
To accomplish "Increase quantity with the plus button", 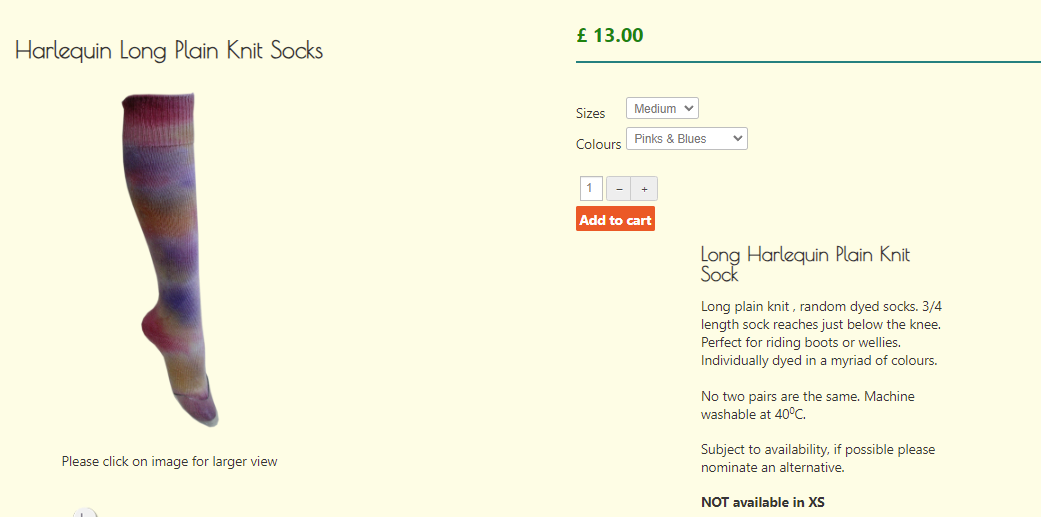I will pyautogui.click(x=644, y=189).
